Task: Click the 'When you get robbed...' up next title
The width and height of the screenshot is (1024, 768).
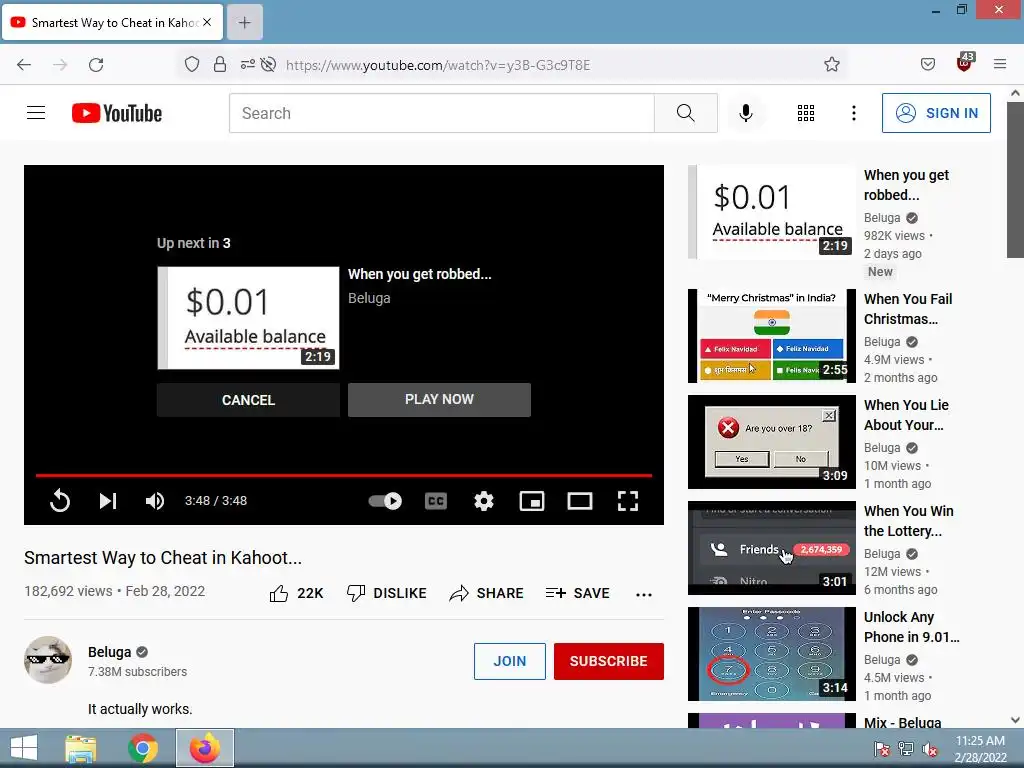Action: (419, 274)
